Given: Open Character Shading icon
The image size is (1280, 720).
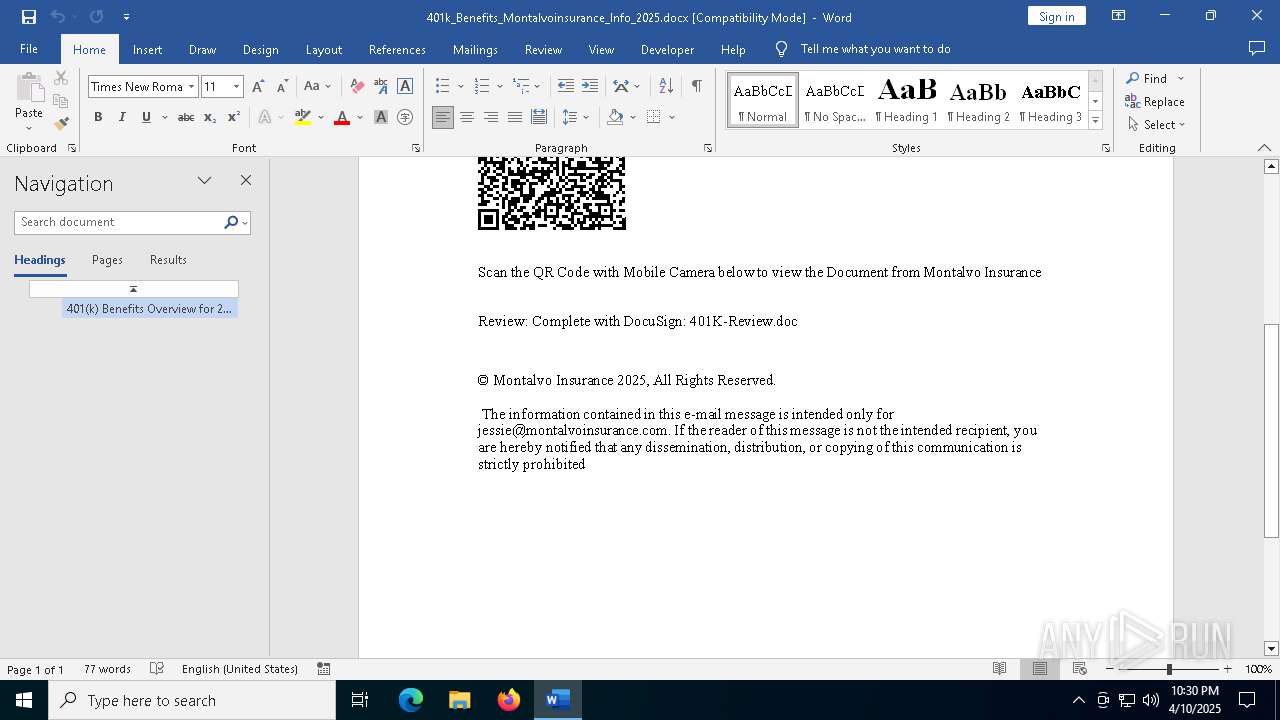Looking at the screenshot, I should (381, 118).
